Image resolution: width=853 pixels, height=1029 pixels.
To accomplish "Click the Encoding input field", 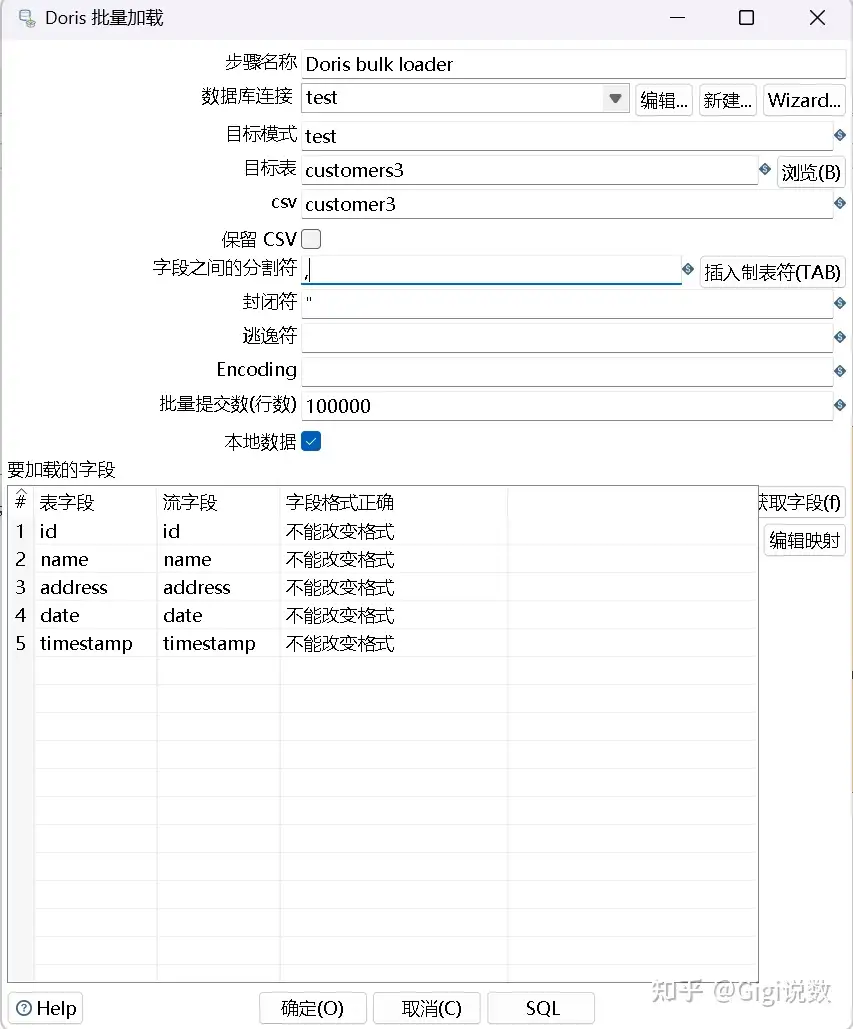I will pos(567,372).
